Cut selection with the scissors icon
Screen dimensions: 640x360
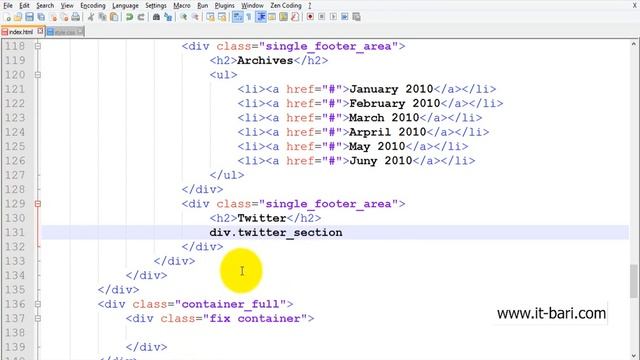pyautogui.click(x=91, y=17)
